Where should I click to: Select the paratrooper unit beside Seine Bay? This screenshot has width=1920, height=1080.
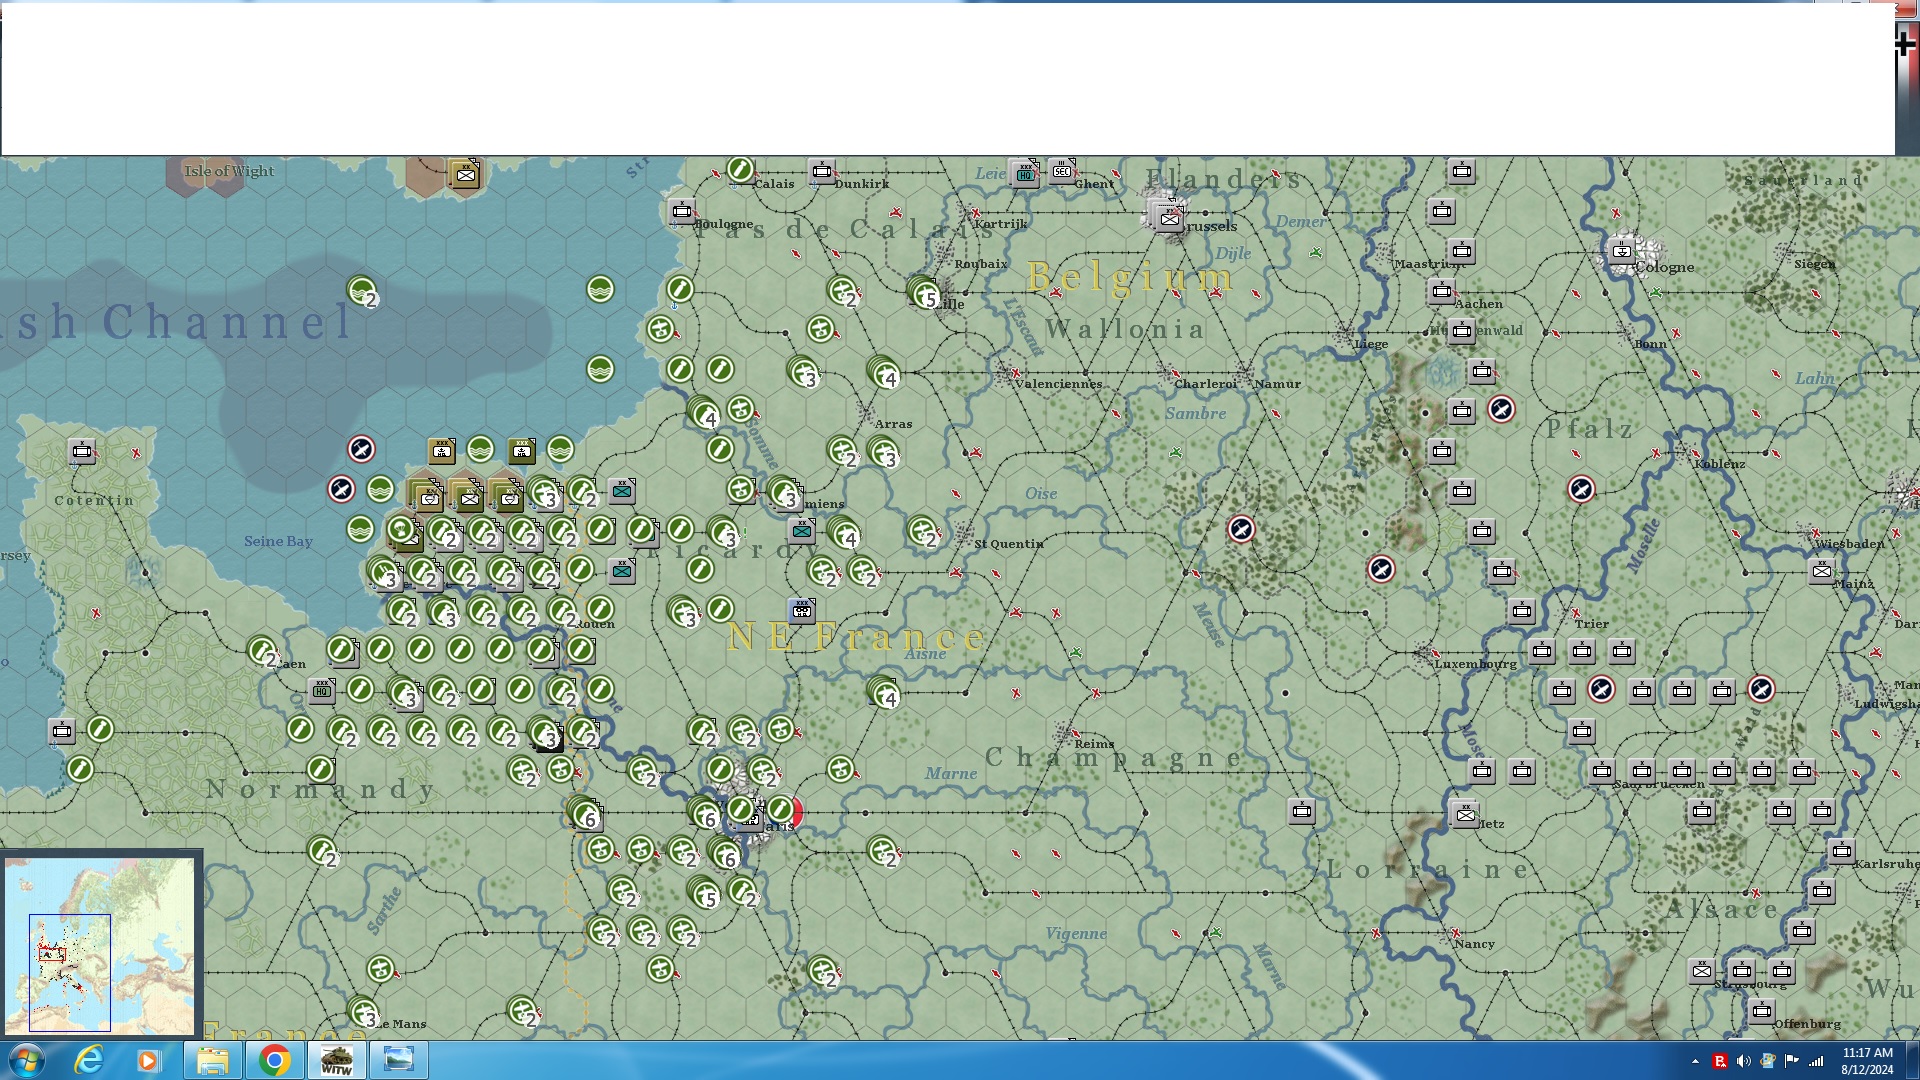click(402, 529)
